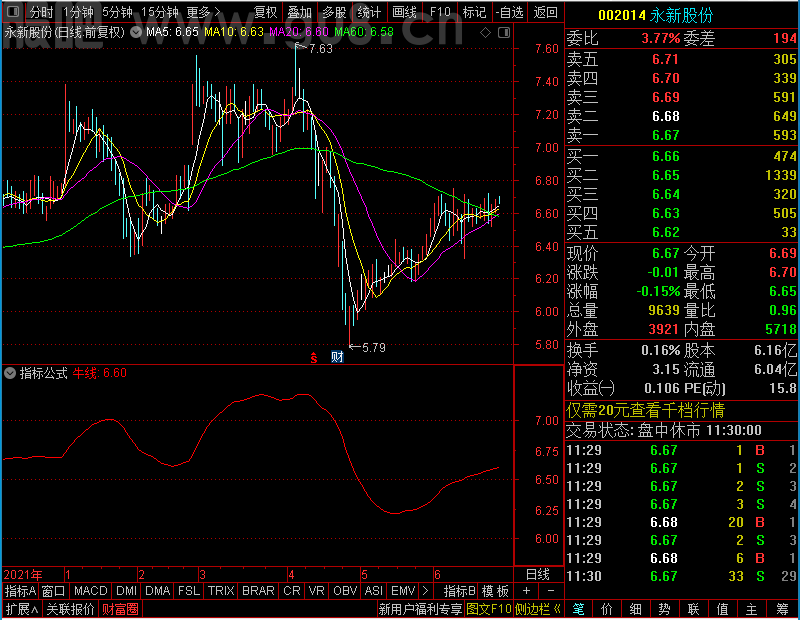Expand the 永新股份 chart settings dropdown
Screen dimensions: 800x620
[x=136, y=33]
